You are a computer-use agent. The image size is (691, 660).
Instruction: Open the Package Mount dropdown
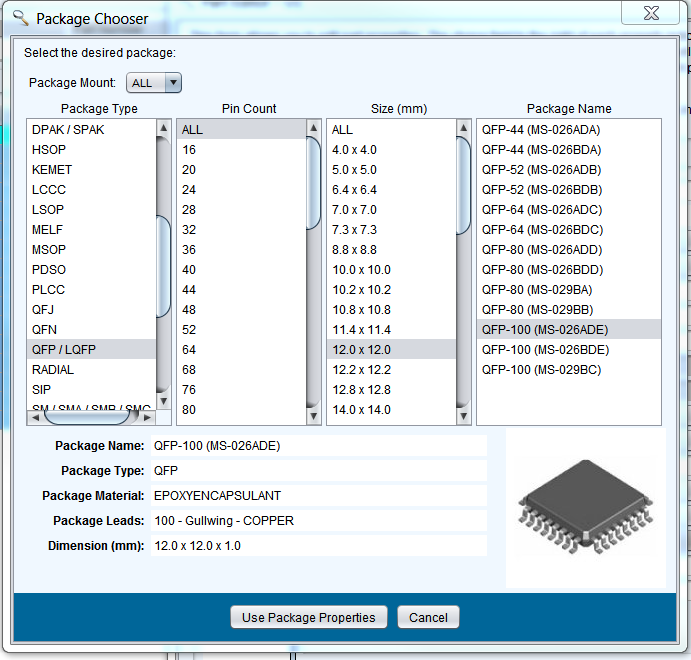[x=172, y=83]
